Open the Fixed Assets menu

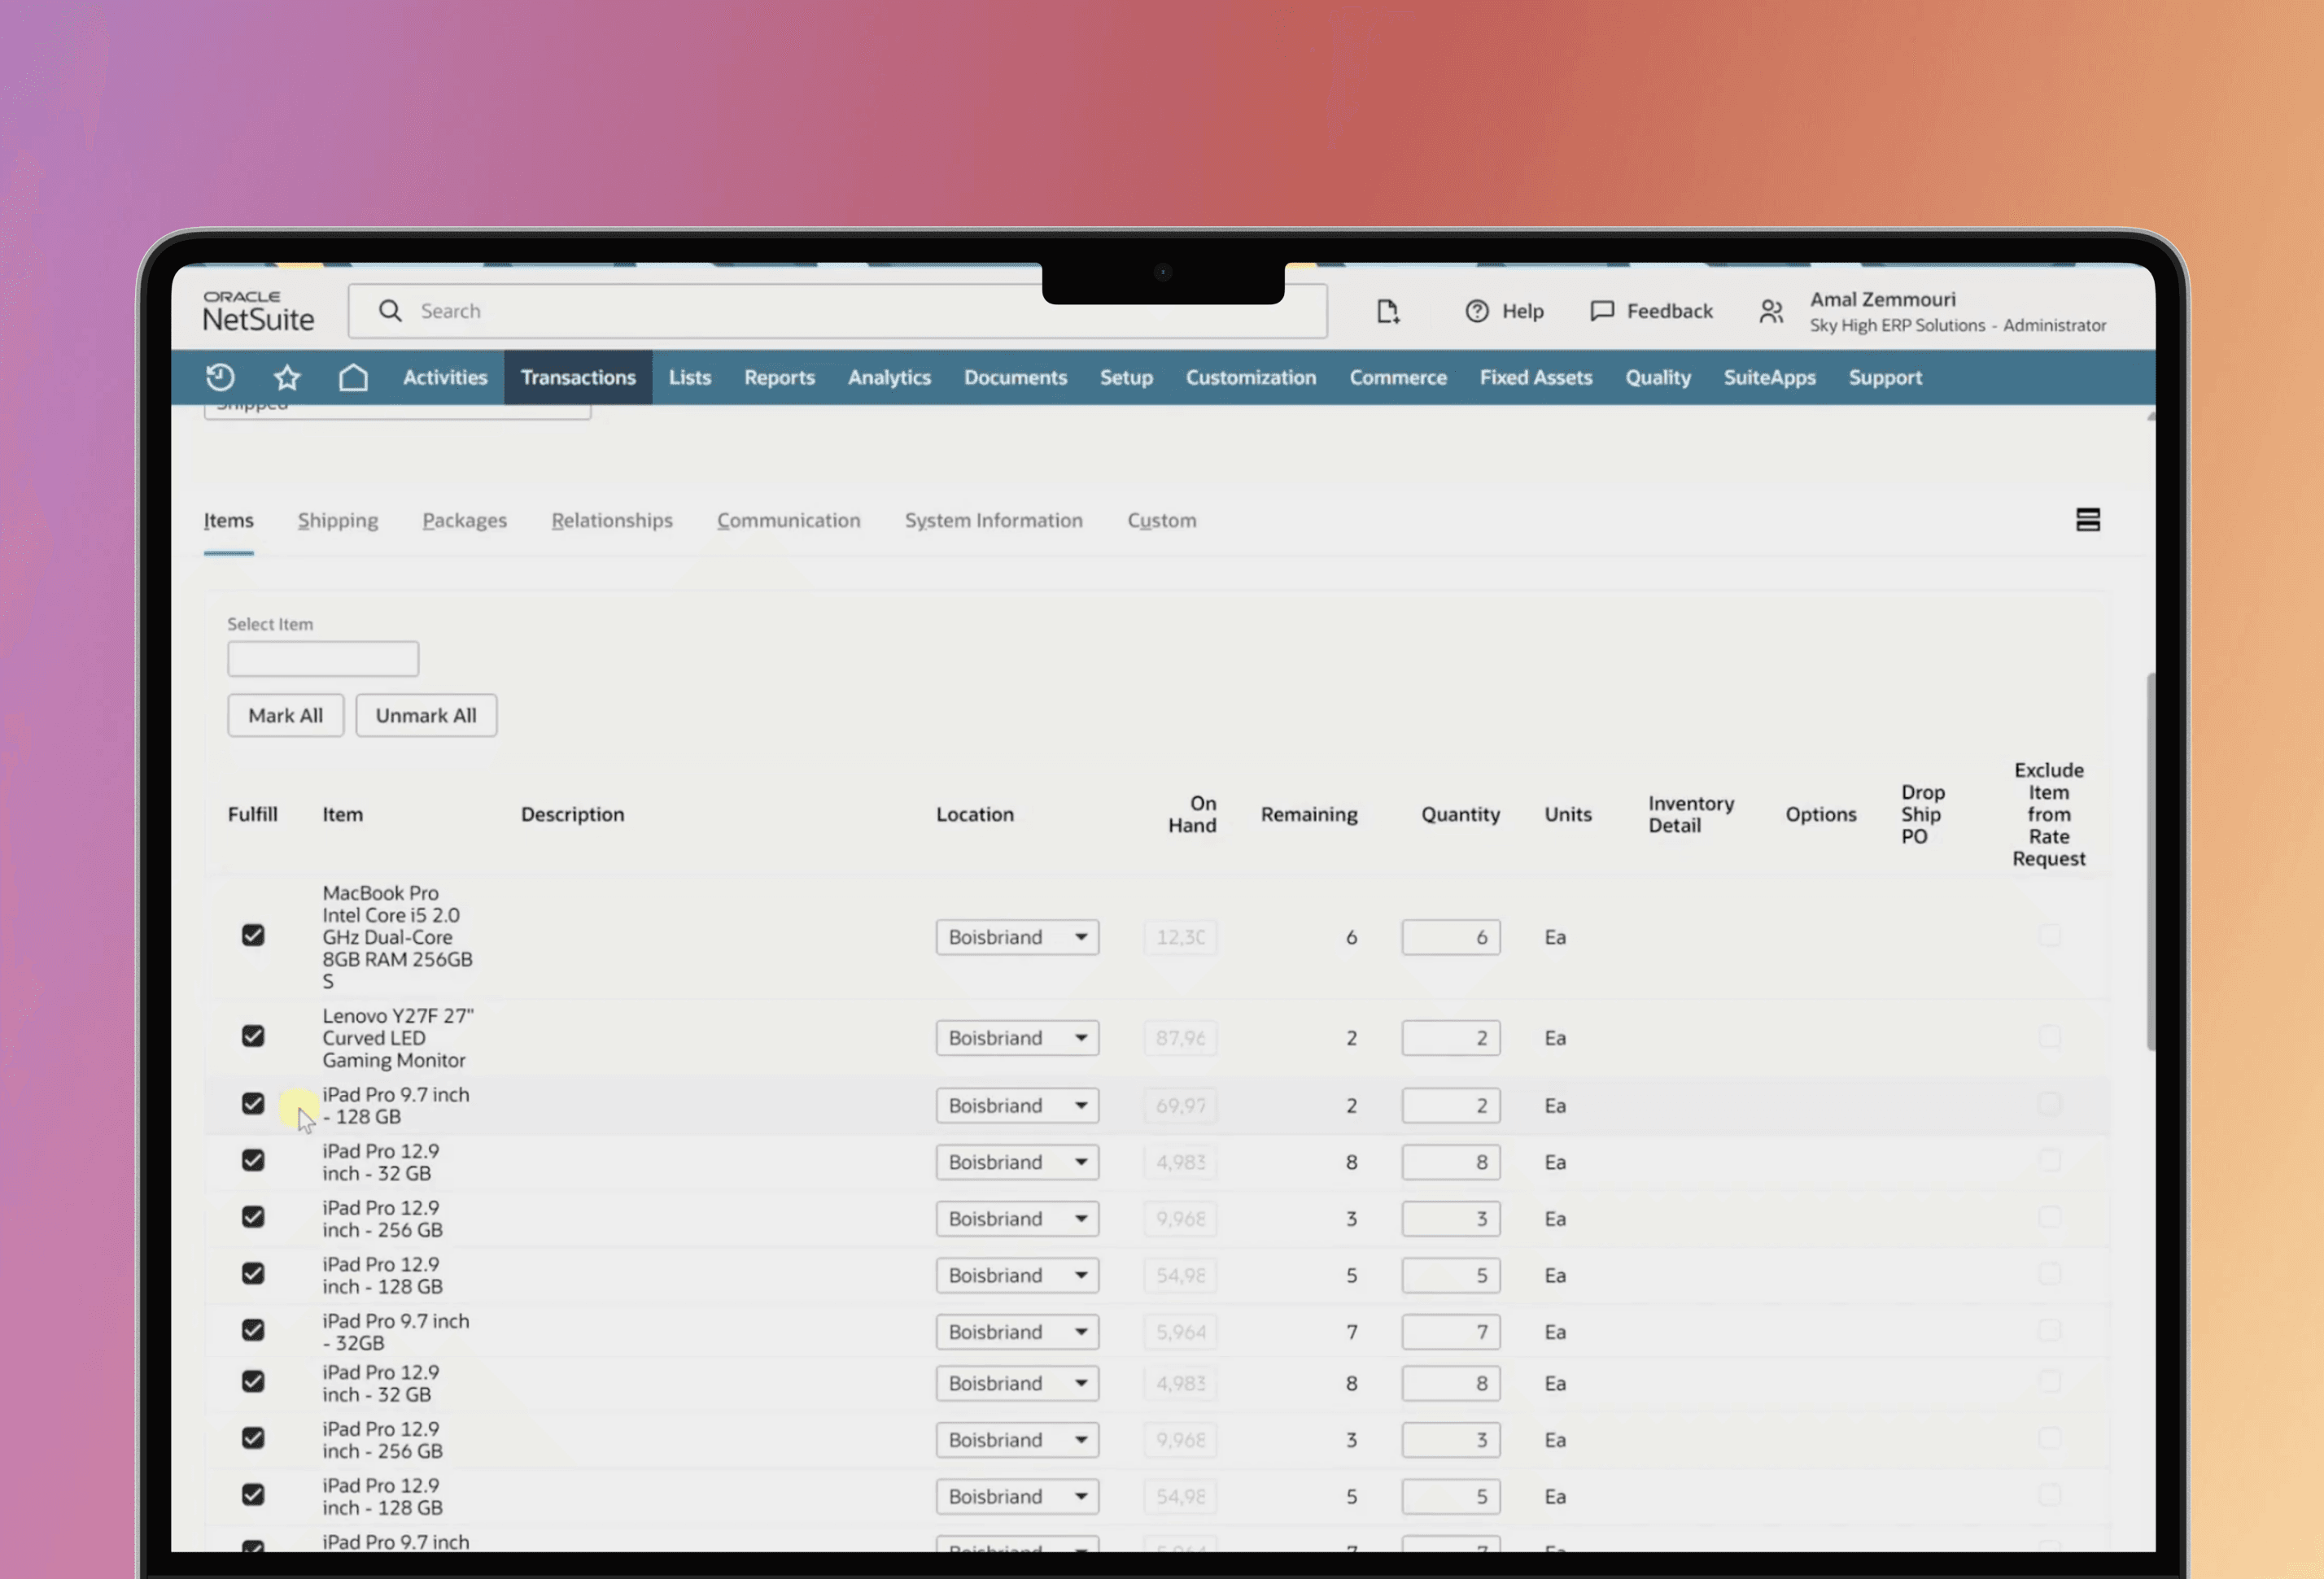(x=1536, y=377)
